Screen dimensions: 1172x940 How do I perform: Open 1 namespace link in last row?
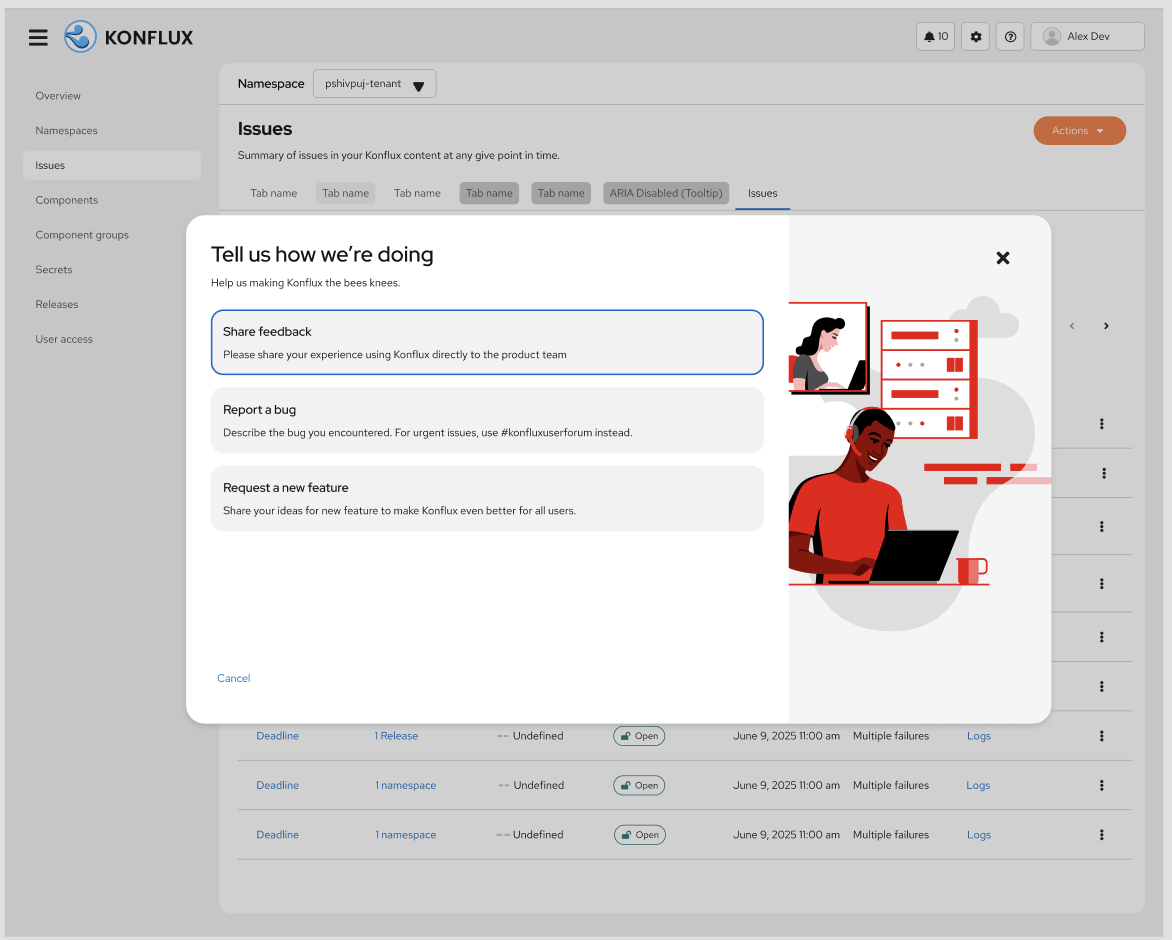tap(405, 835)
